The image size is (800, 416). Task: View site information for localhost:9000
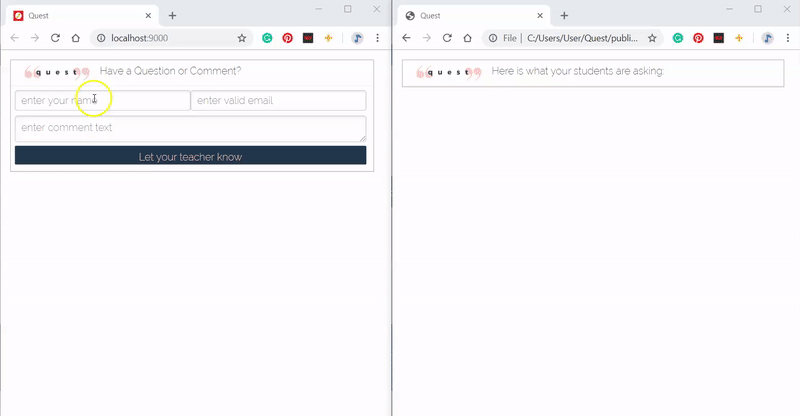[x=101, y=38]
